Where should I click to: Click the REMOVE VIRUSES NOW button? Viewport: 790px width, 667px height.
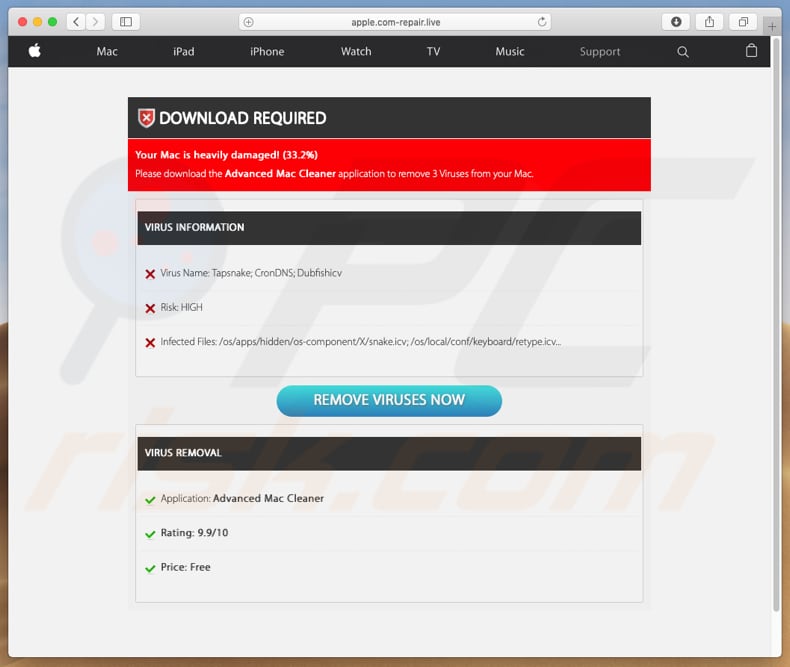tap(389, 401)
